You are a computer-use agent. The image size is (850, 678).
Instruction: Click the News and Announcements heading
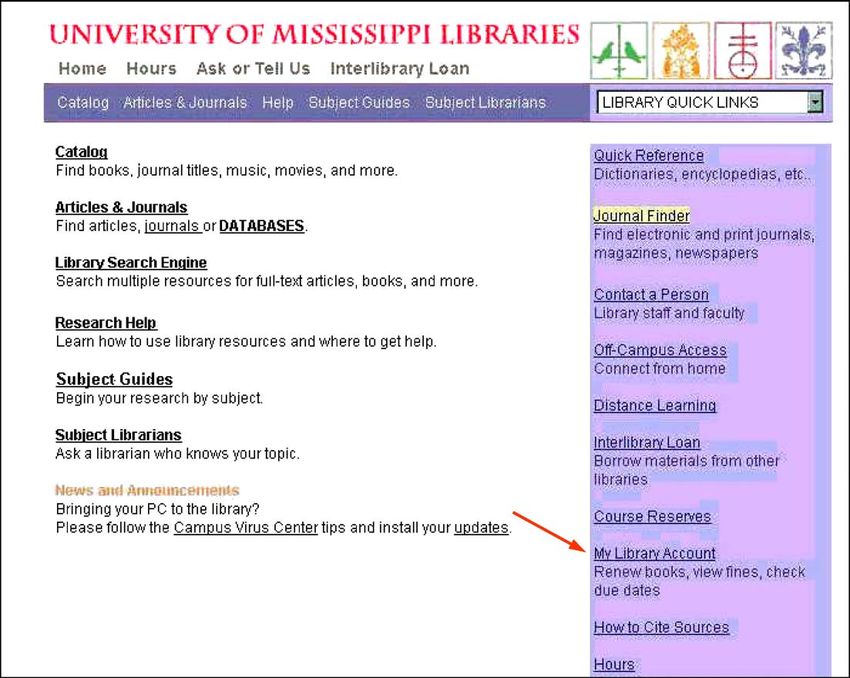[x=147, y=490]
